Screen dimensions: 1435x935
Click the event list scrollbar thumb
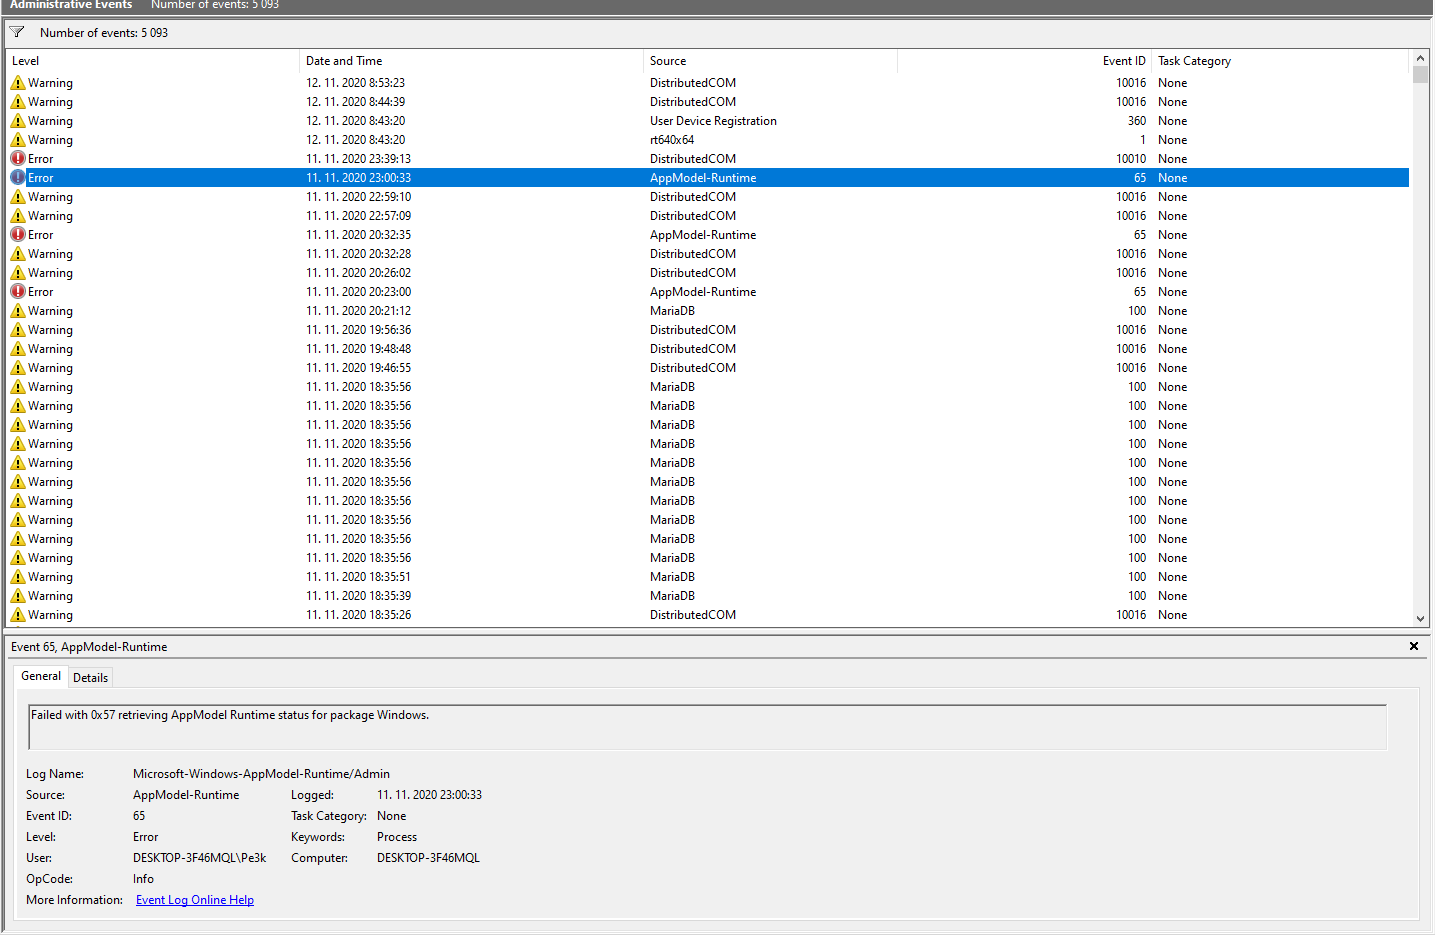click(x=1420, y=75)
